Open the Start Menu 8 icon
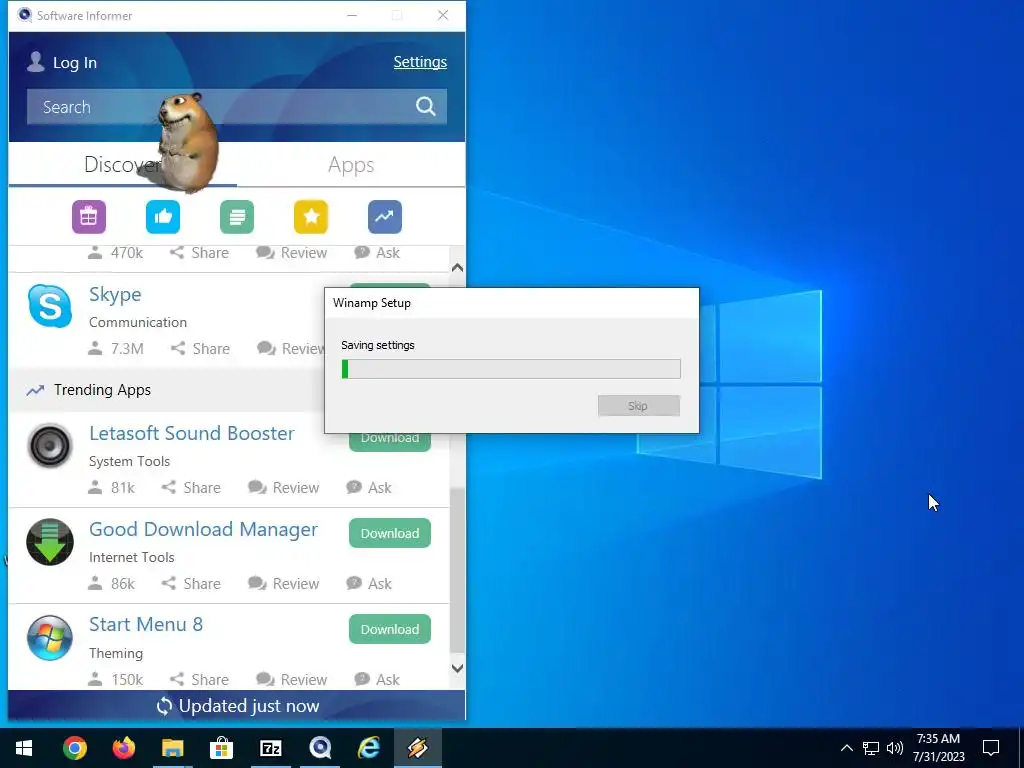The width and height of the screenshot is (1024, 768). click(50, 637)
